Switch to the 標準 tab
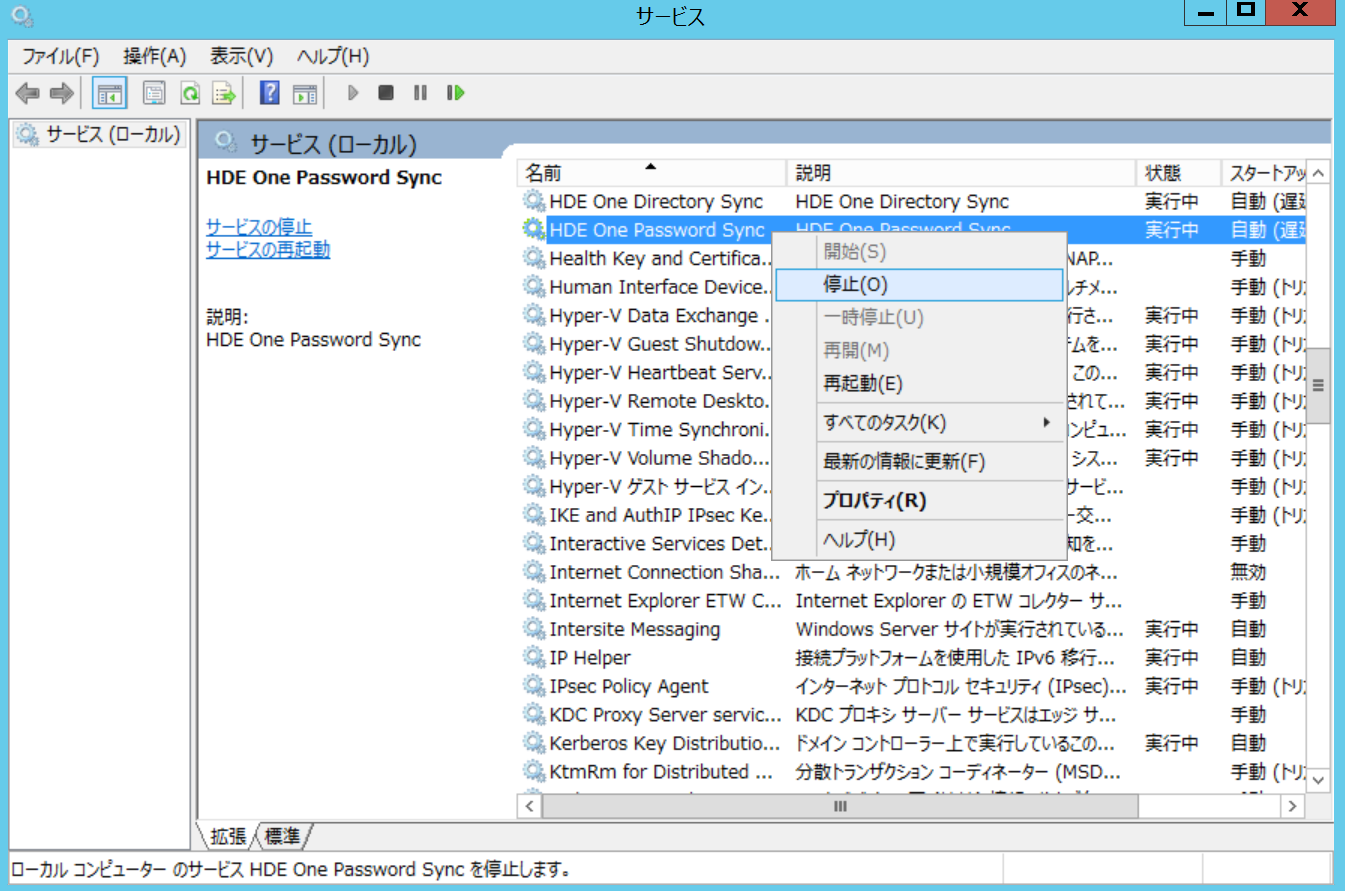 coord(283,836)
